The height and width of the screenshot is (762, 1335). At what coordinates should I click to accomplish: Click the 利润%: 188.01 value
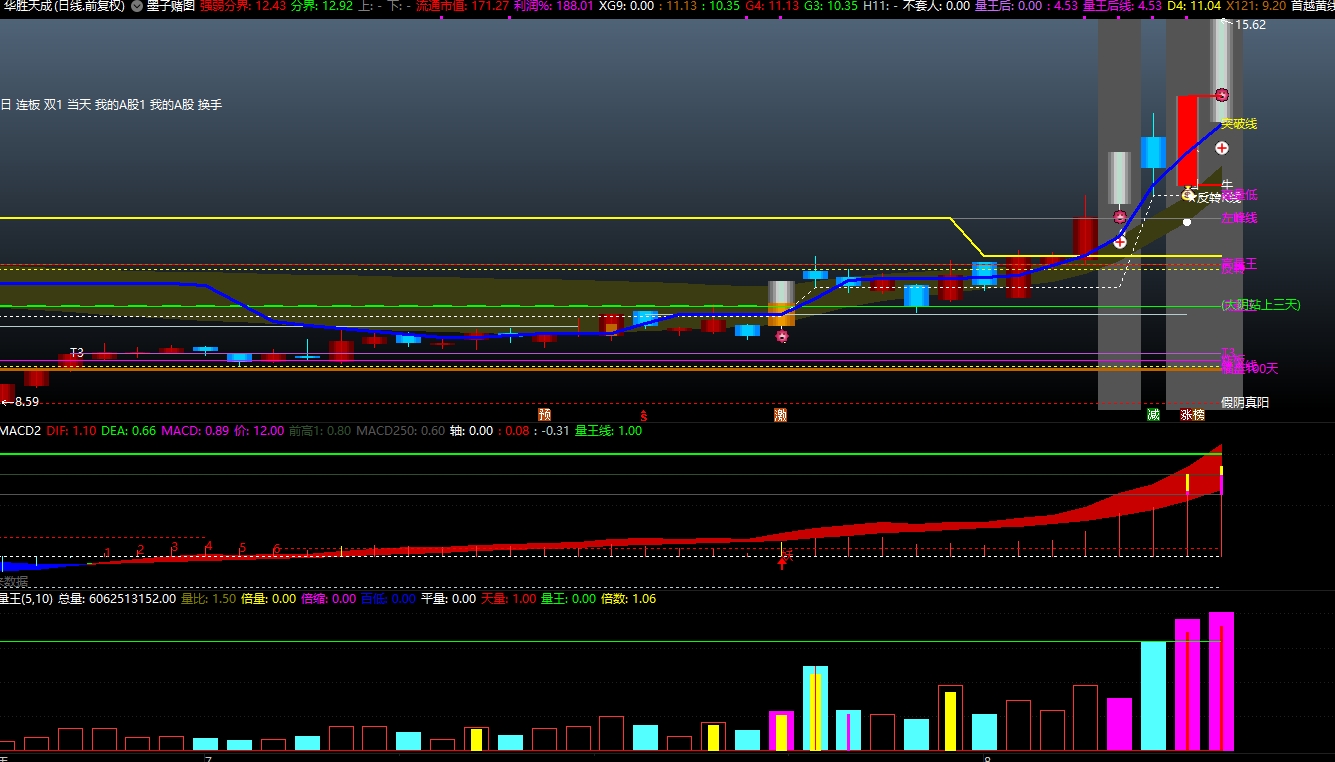(x=553, y=6)
